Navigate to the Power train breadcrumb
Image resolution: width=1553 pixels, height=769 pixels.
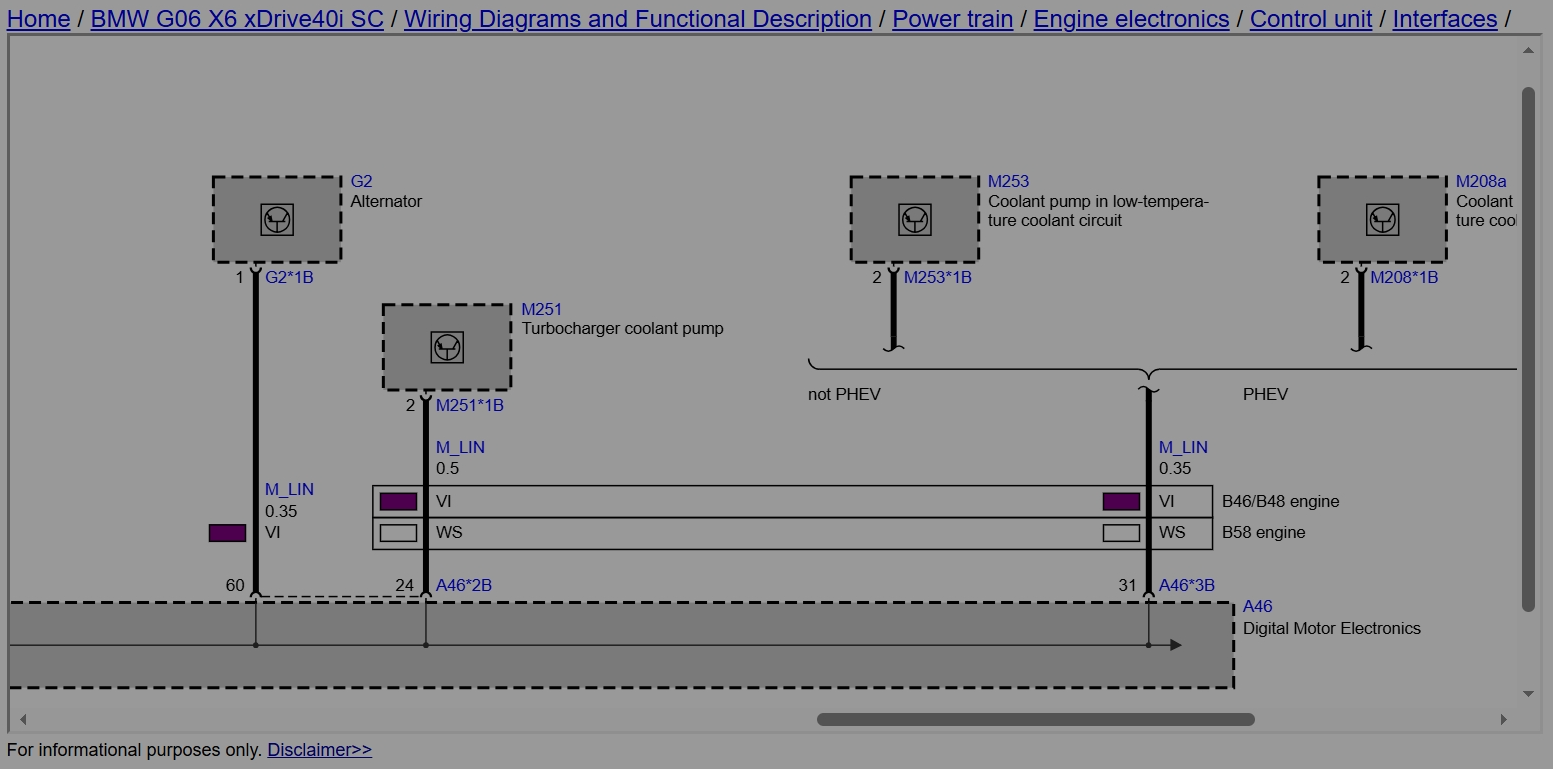point(953,19)
